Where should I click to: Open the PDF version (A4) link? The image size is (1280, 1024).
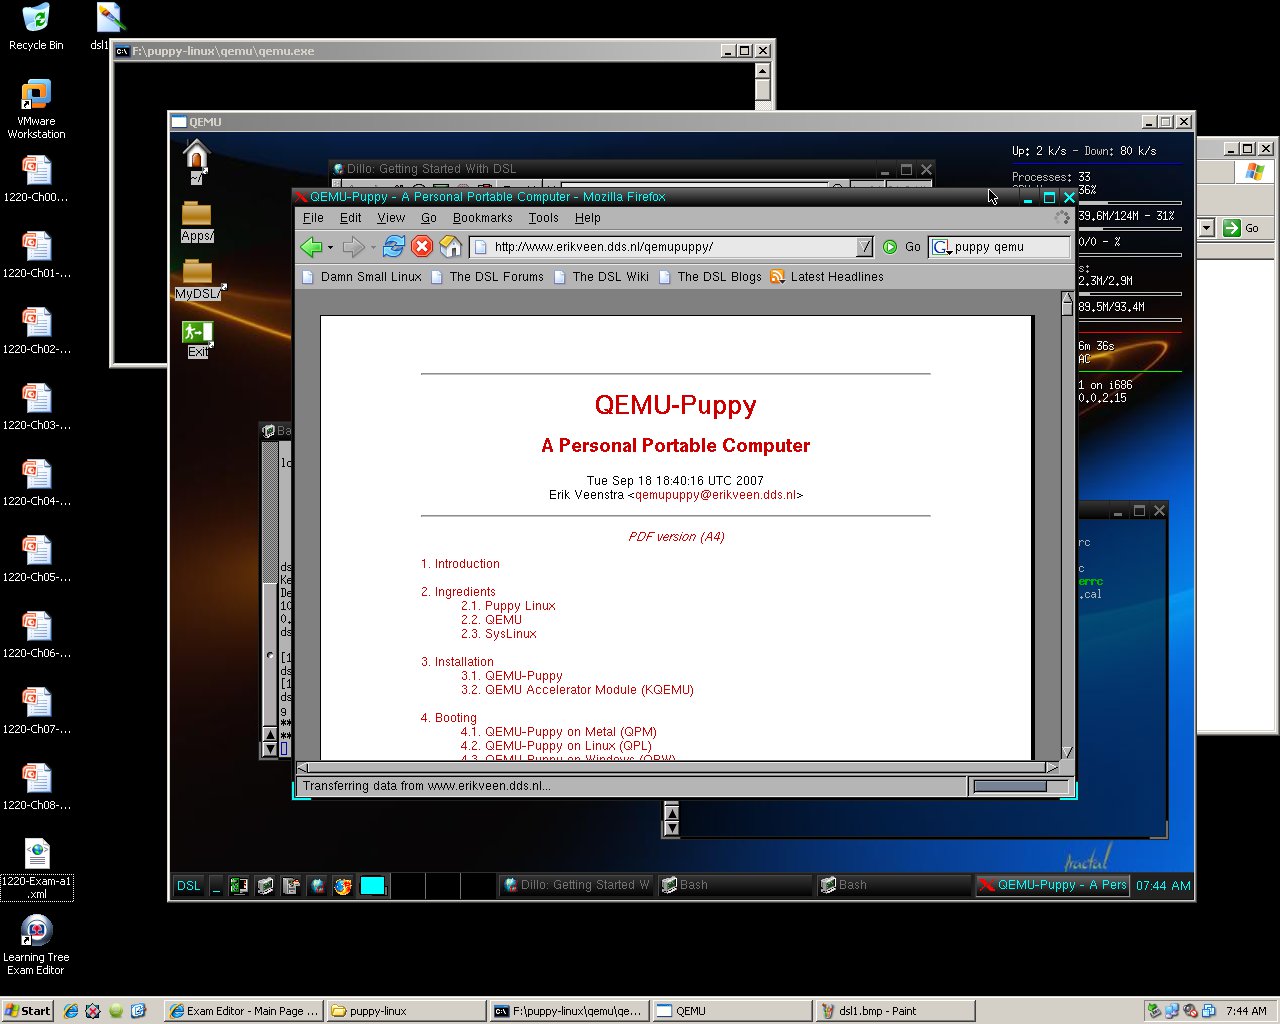(x=676, y=537)
